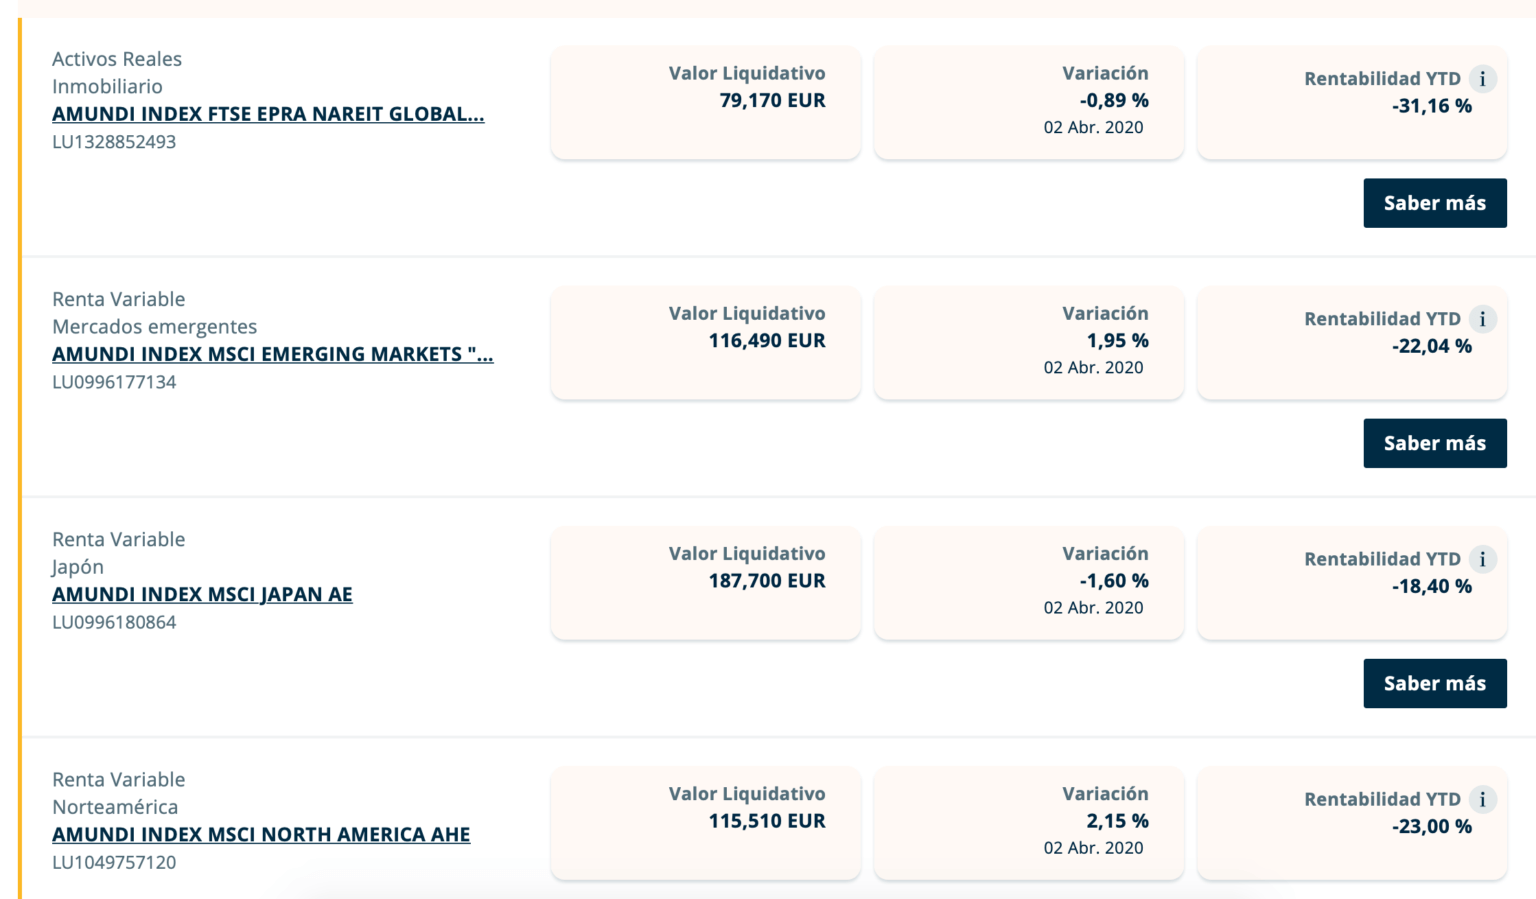Open the AMUNDI INDEX MSCI NORTH AMERICA AHE link
The height and width of the screenshot is (899, 1536).
(261, 834)
